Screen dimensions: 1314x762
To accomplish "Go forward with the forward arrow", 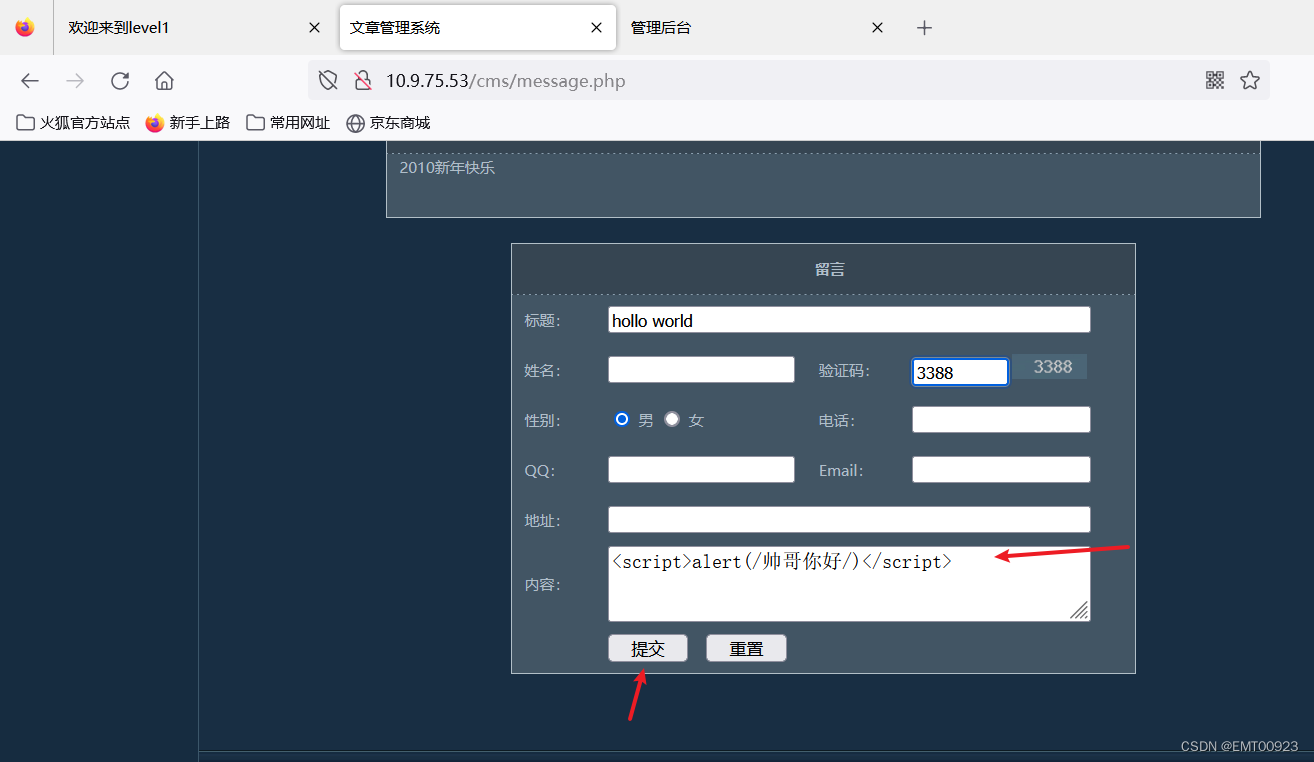I will pyautogui.click(x=75, y=81).
